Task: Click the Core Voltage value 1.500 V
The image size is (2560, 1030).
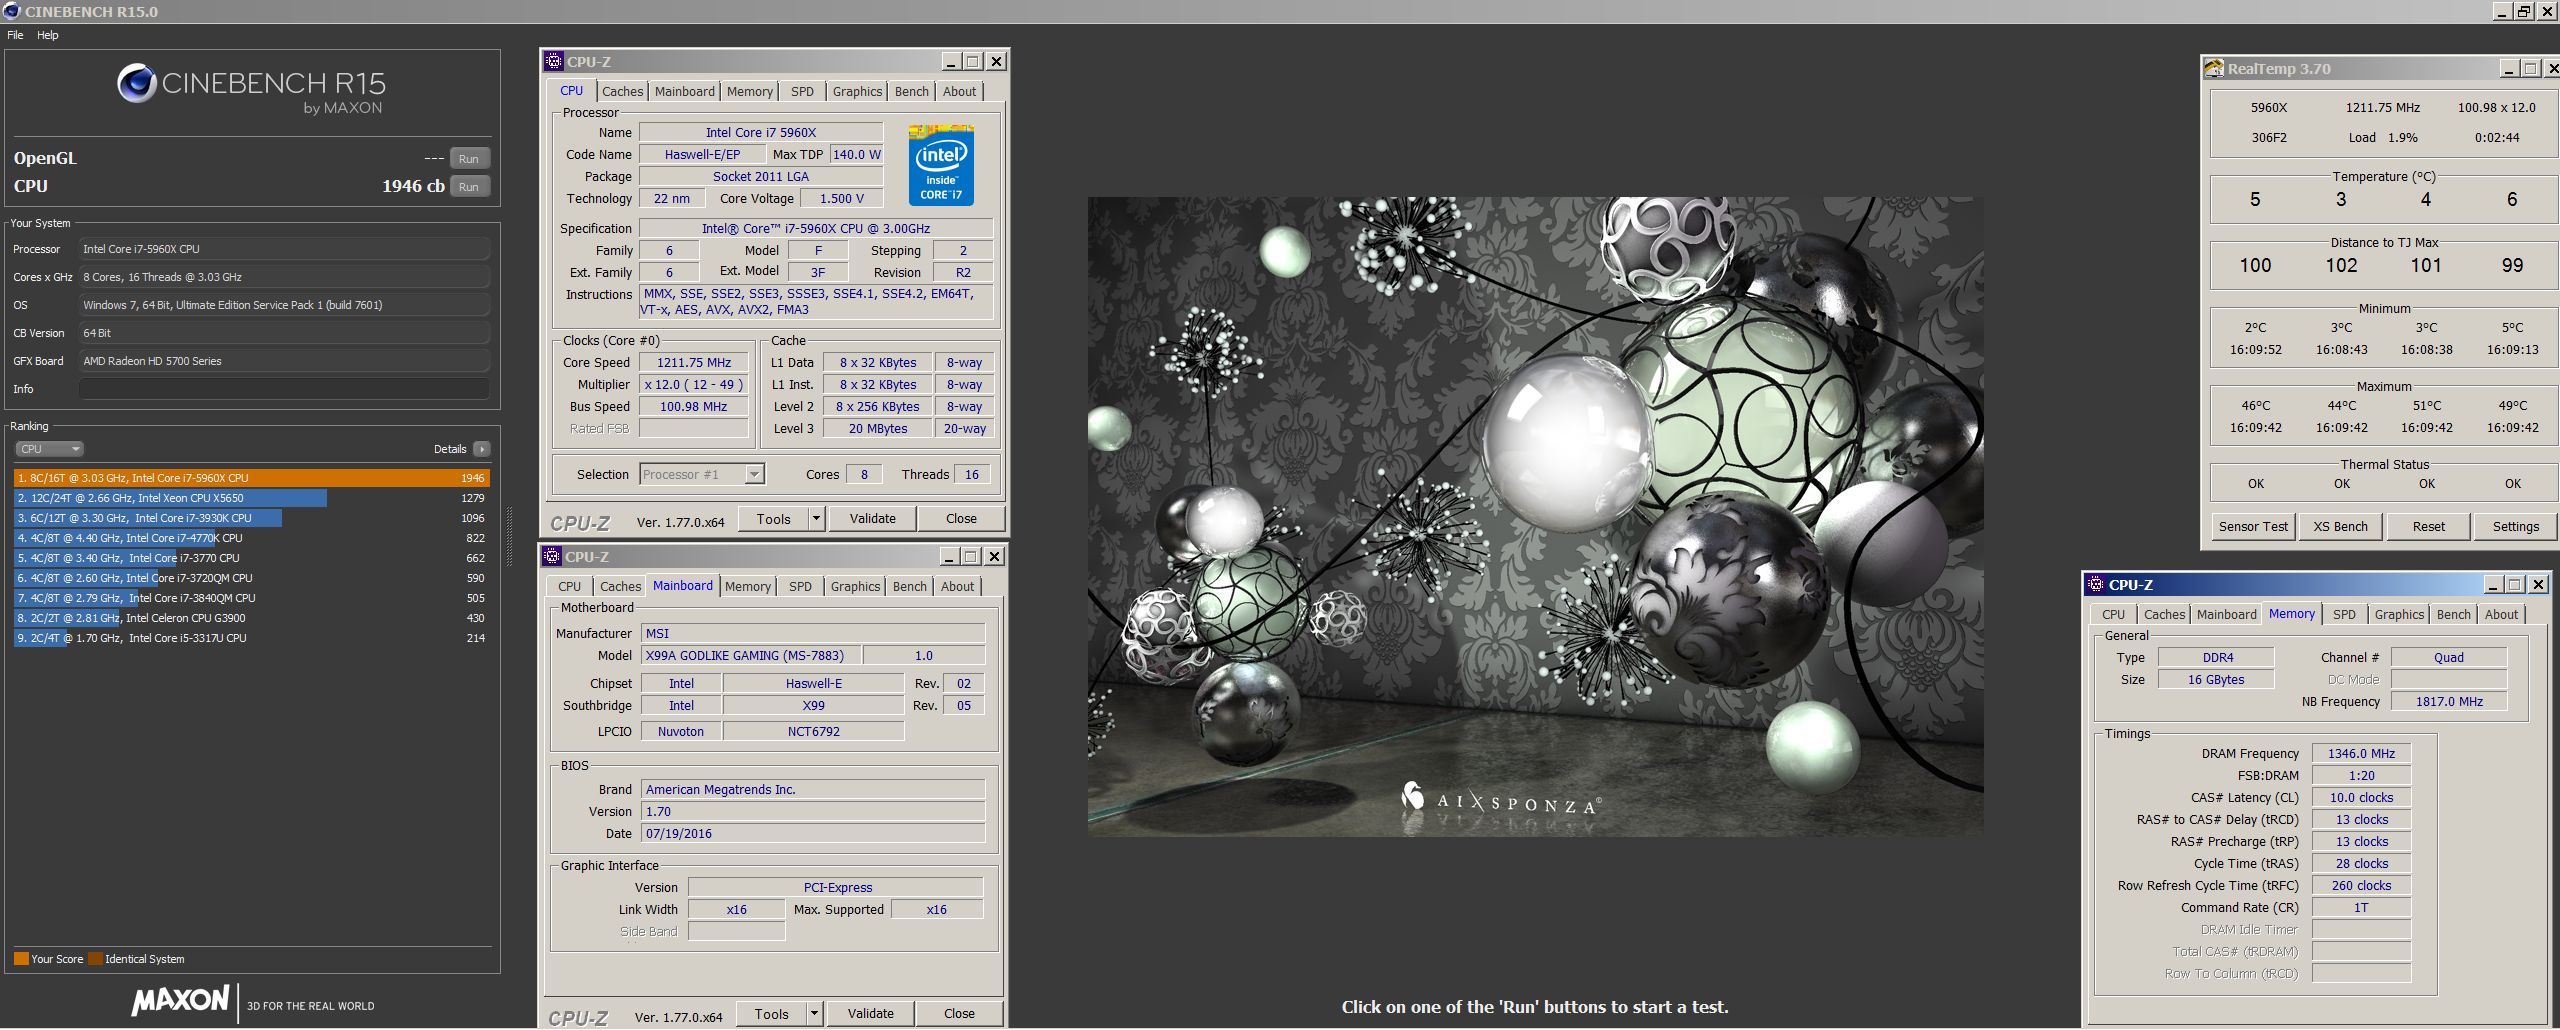Action: [842, 199]
